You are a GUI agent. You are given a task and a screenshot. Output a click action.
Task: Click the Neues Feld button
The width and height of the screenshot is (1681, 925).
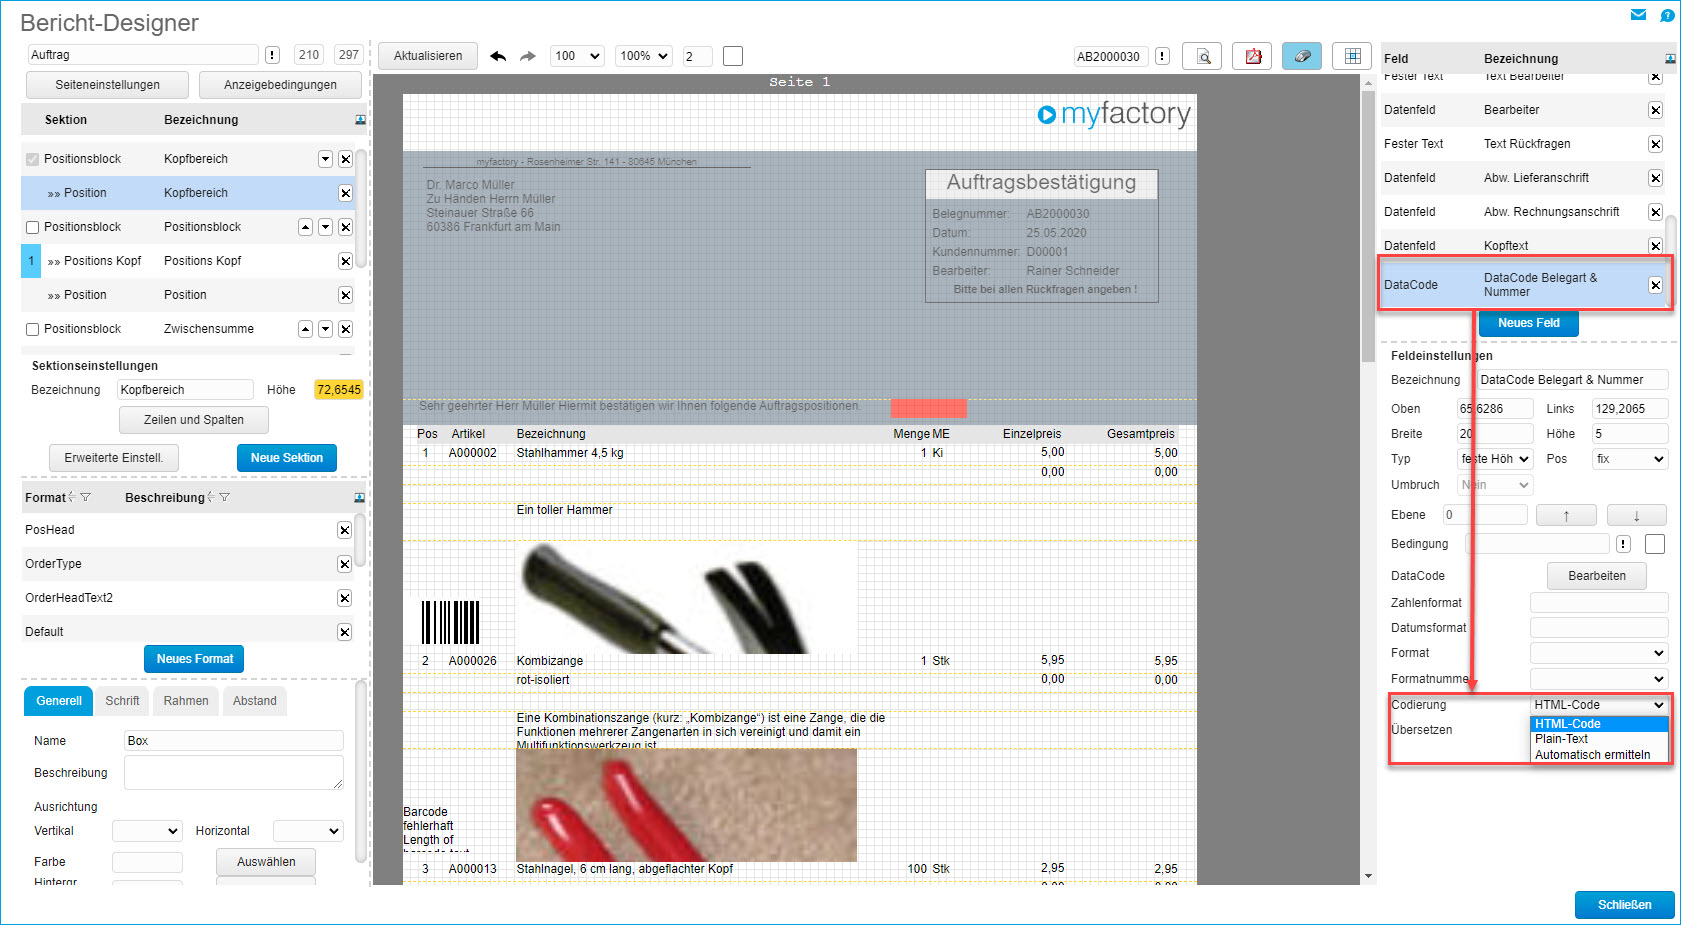click(1528, 323)
